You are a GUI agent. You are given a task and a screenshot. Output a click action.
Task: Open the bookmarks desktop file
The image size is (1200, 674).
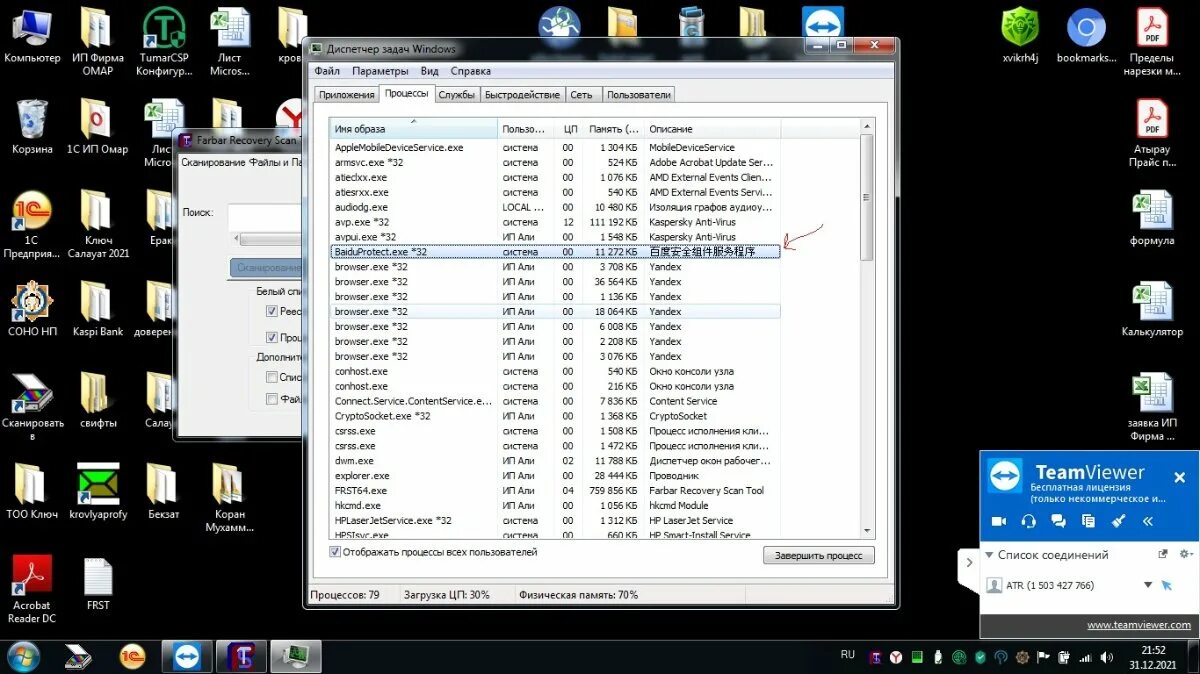[1086, 36]
